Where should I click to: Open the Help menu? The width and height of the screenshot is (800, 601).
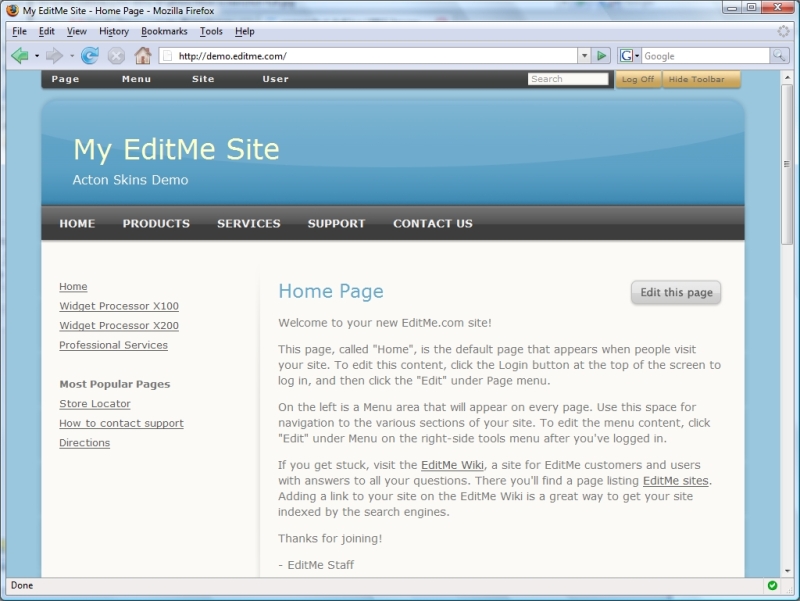pyautogui.click(x=244, y=31)
